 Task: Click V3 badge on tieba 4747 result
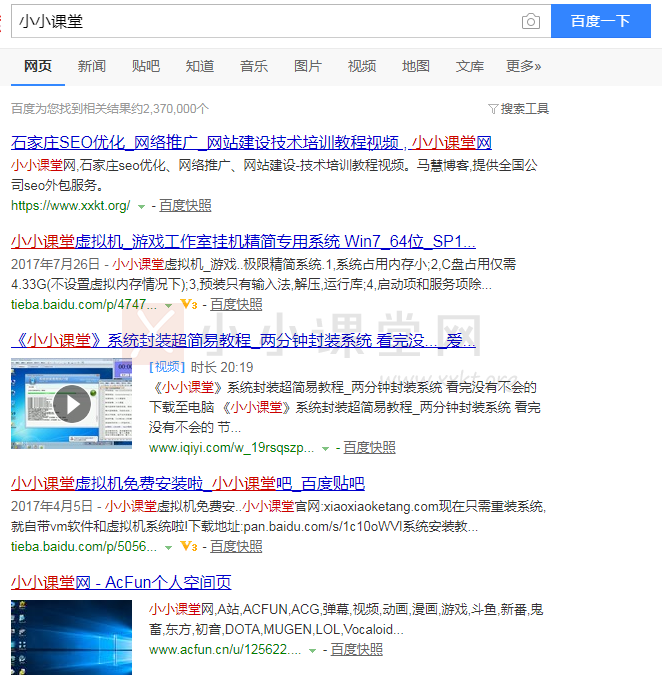(189, 304)
